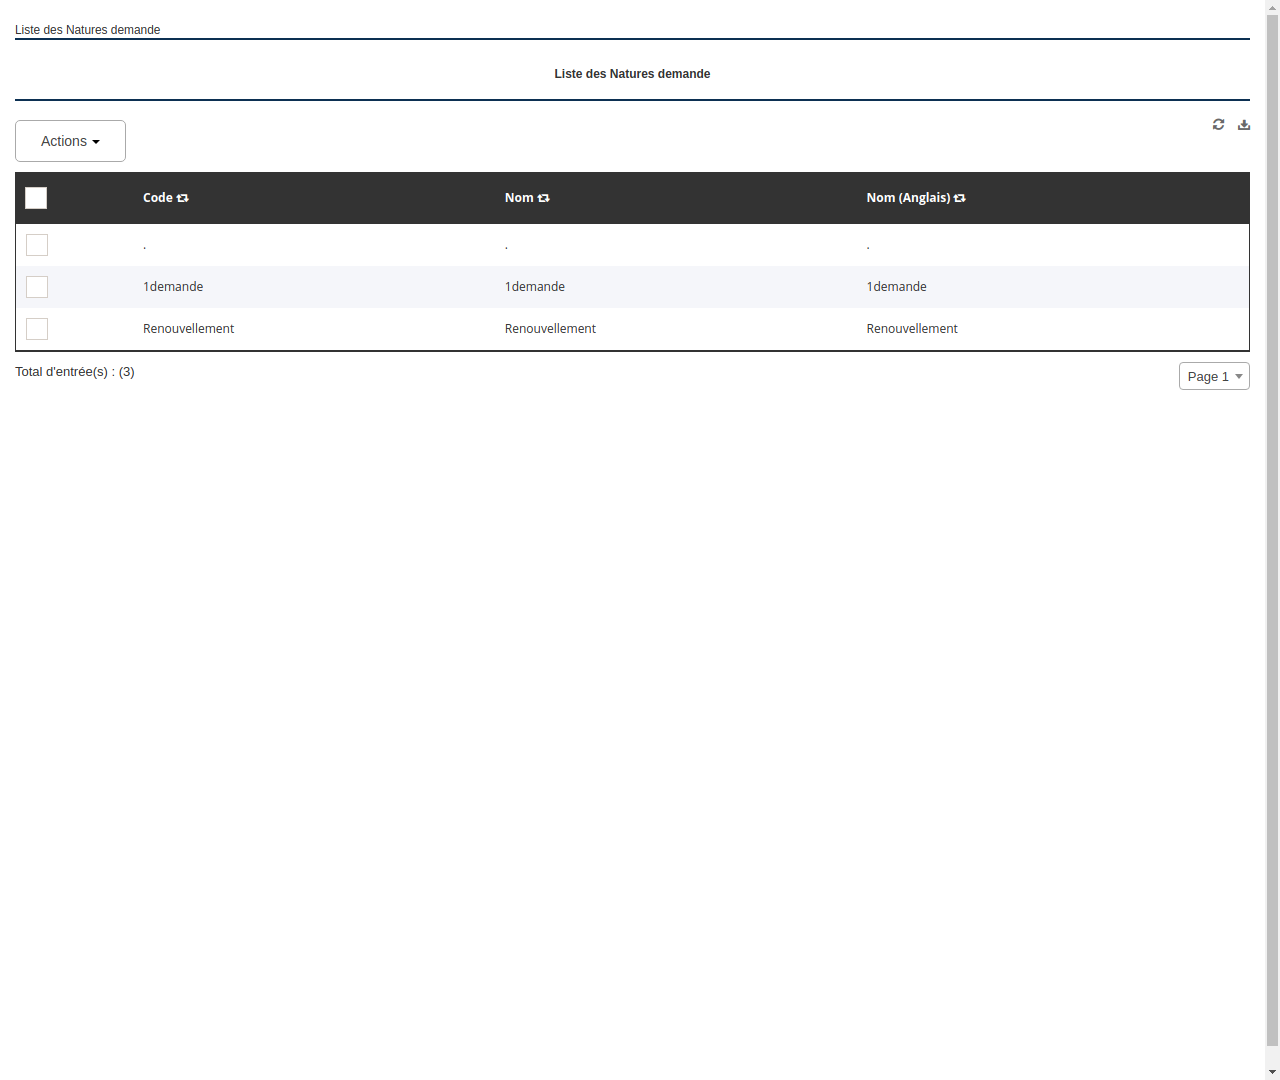The width and height of the screenshot is (1280, 1080).
Task: Click the export icon near the refresh icon
Action: click(x=1244, y=124)
